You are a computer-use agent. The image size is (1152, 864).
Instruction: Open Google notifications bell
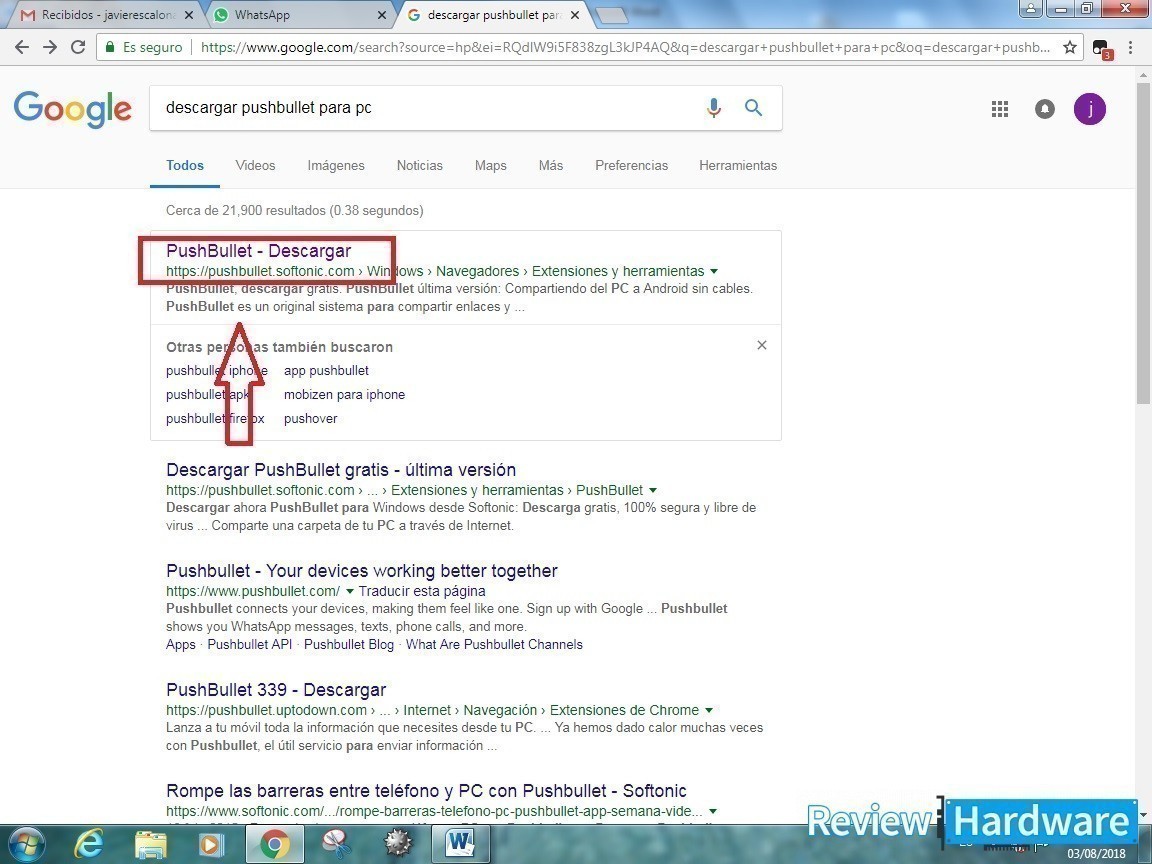pyautogui.click(x=1045, y=109)
